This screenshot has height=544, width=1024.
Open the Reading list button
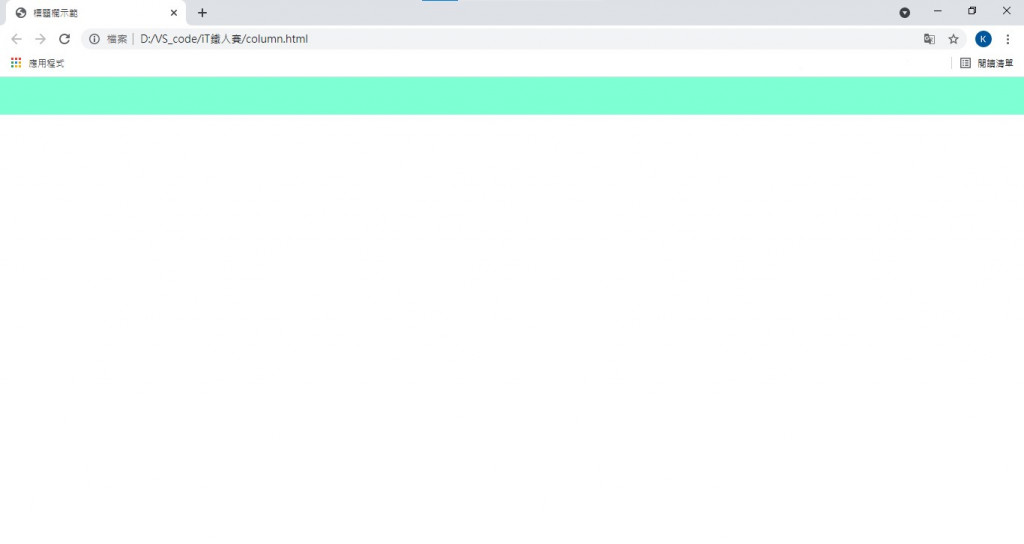[x=986, y=63]
